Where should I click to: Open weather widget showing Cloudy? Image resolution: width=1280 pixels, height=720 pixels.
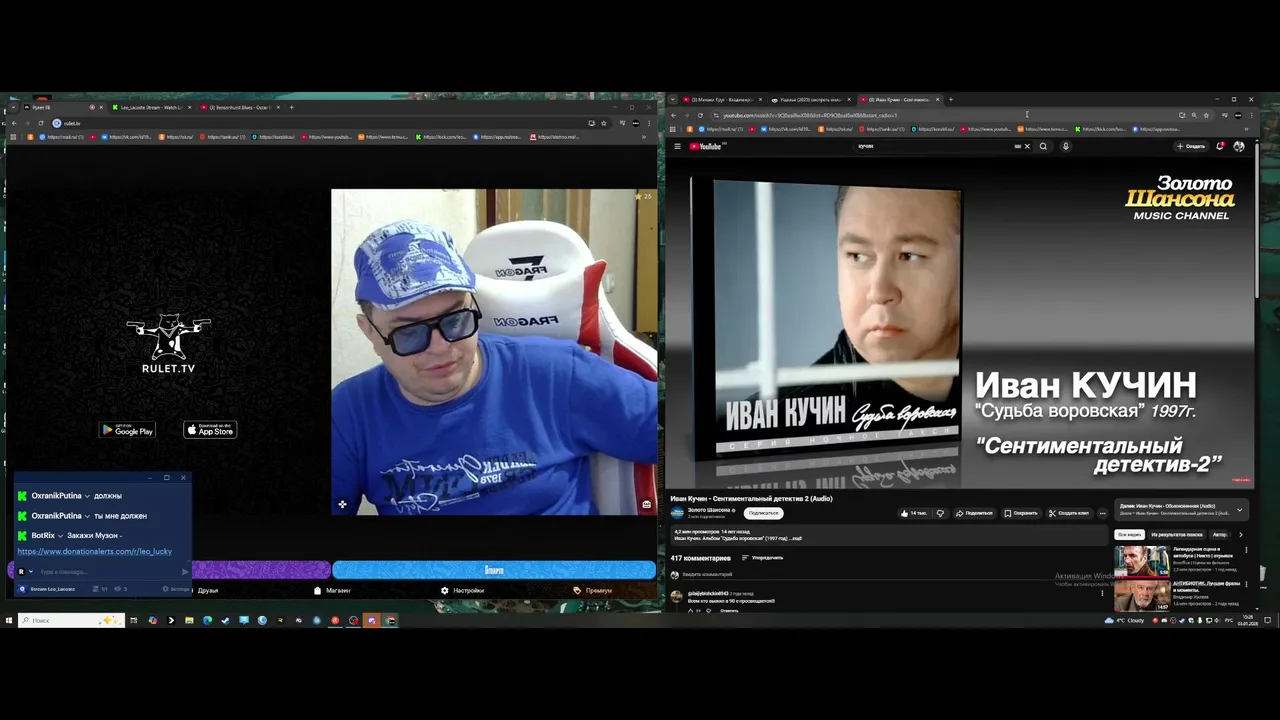pos(1126,621)
